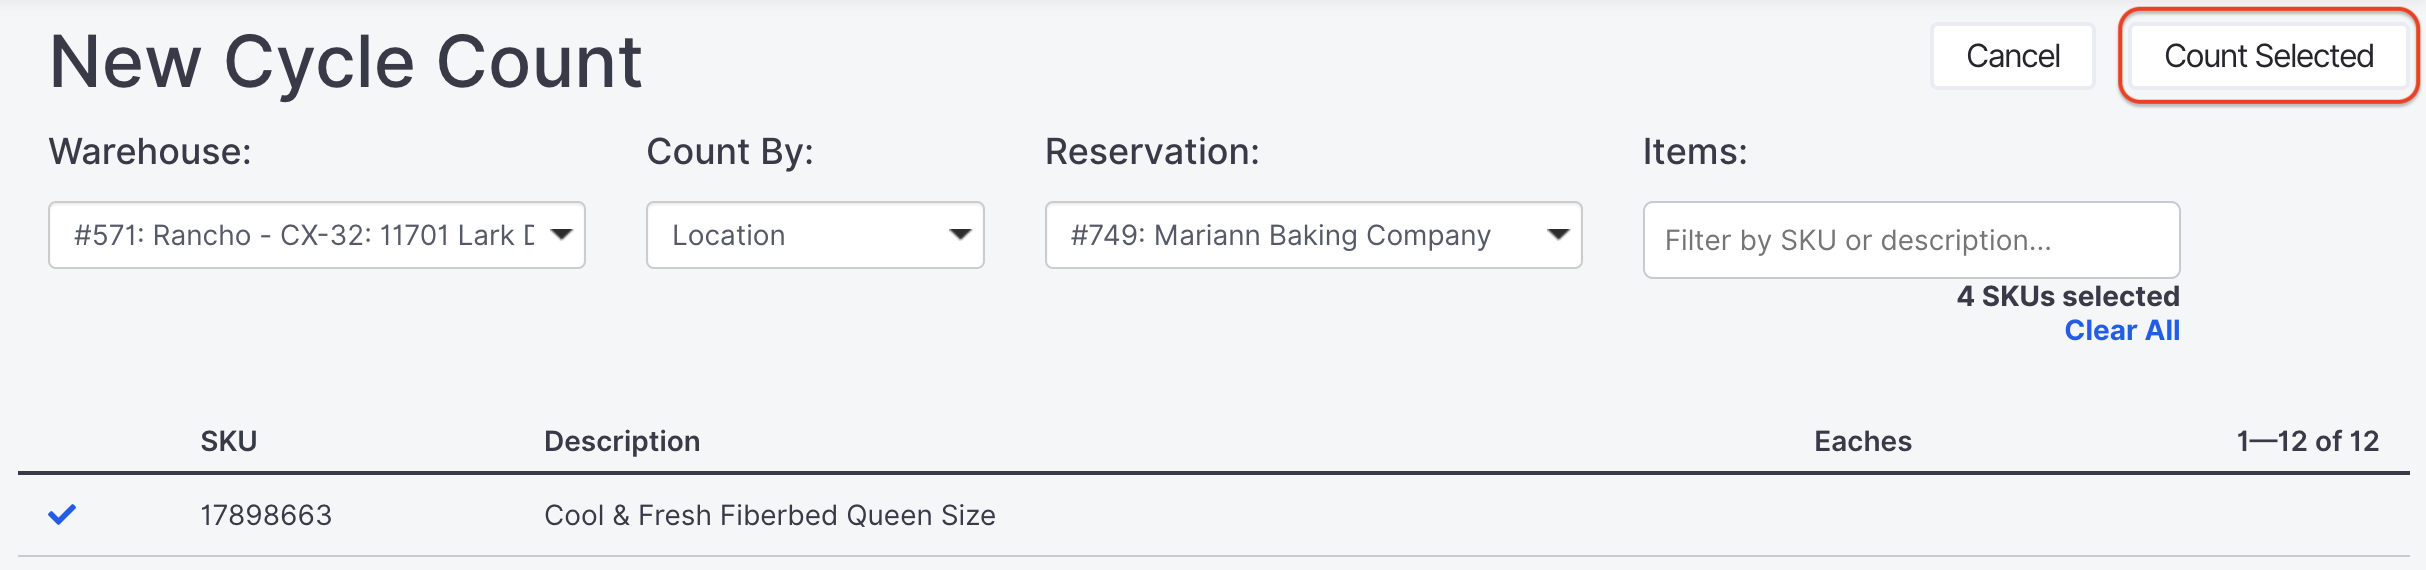Click the 4 SKUs selected text
This screenshot has width=2426, height=570.
tap(2067, 296)
